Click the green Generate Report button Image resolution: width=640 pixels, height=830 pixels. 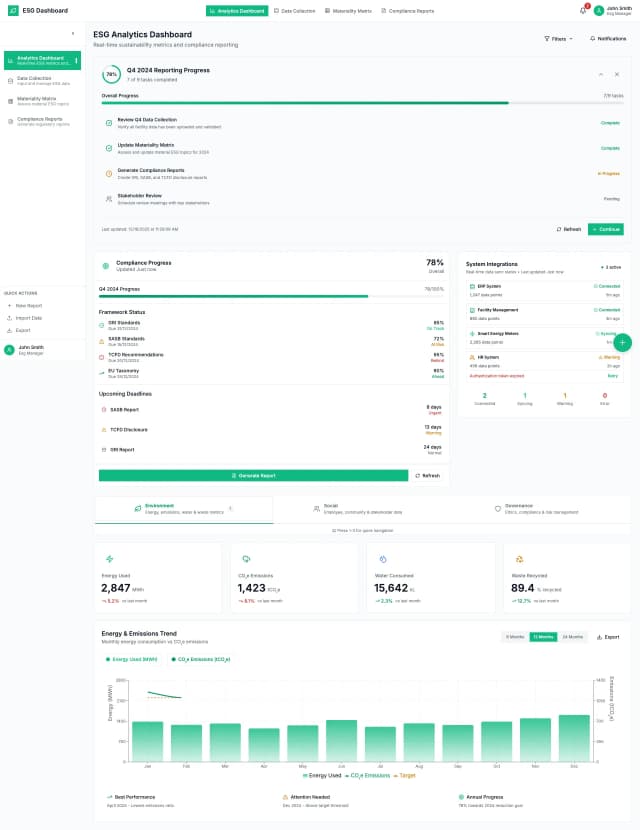[x=253, y=475]
